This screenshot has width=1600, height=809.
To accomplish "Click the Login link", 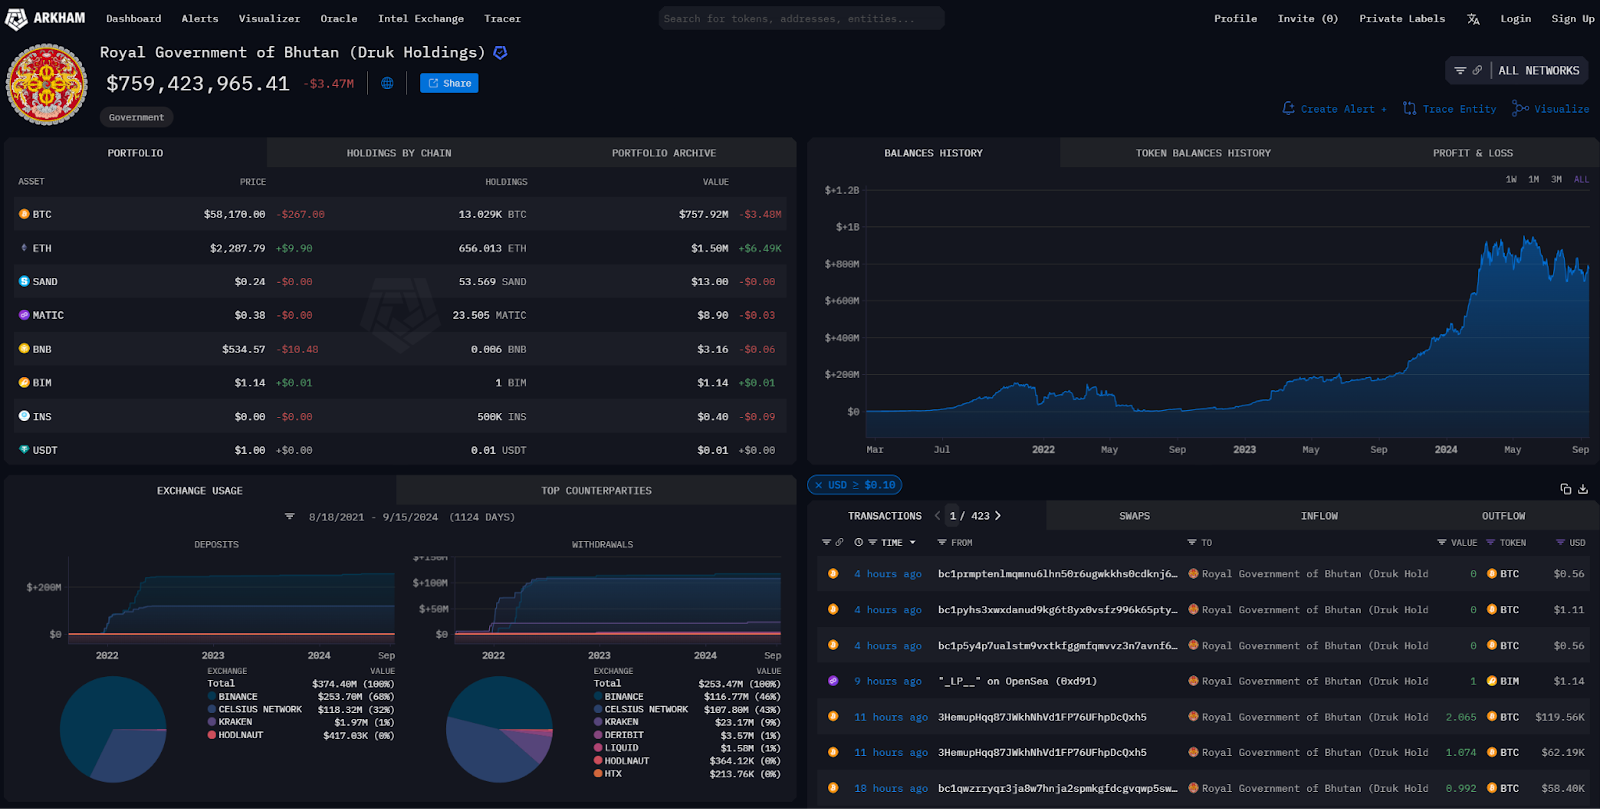I will click(x=1515, y=19).
